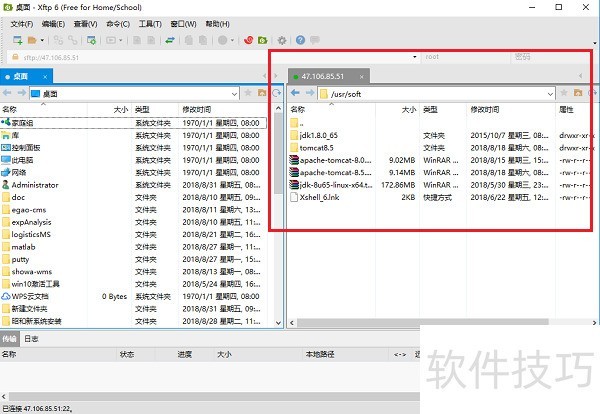Close the 47.106.85.51 tab
600x414 pixels.
click(x=362, y=77)
